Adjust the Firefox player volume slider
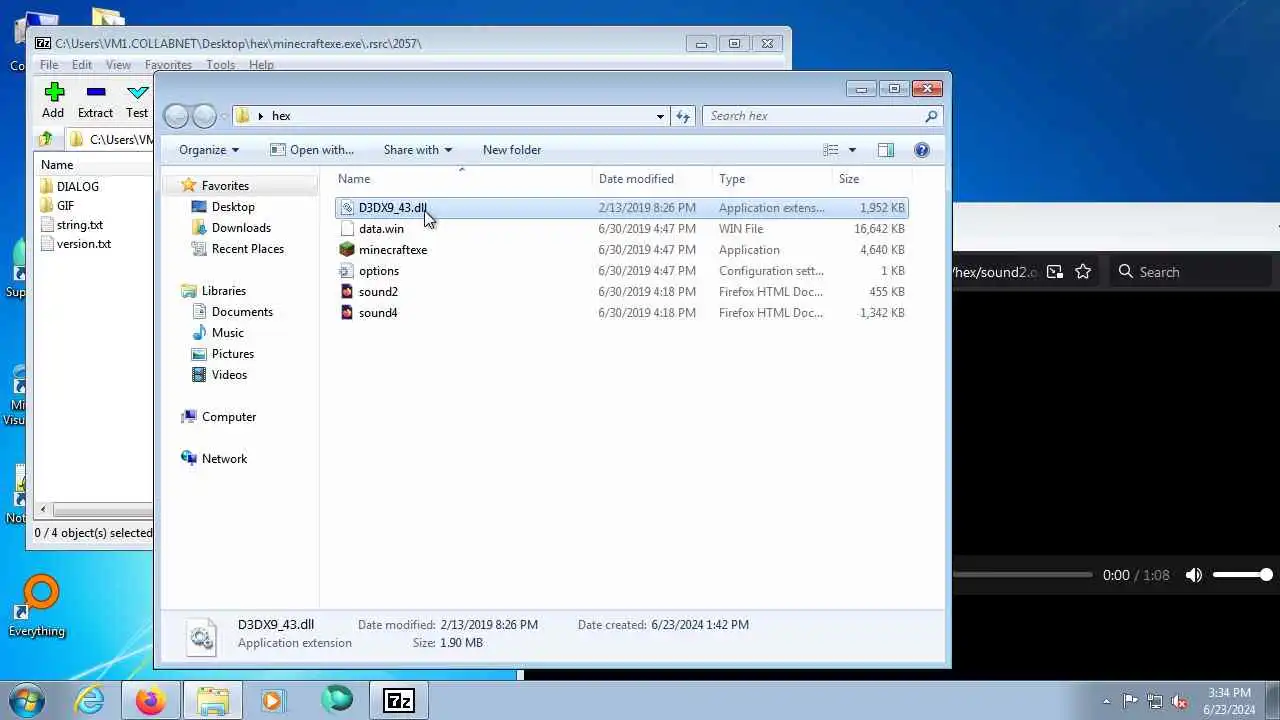This screenshot has width=1280, height=720. pos(1242,575)
